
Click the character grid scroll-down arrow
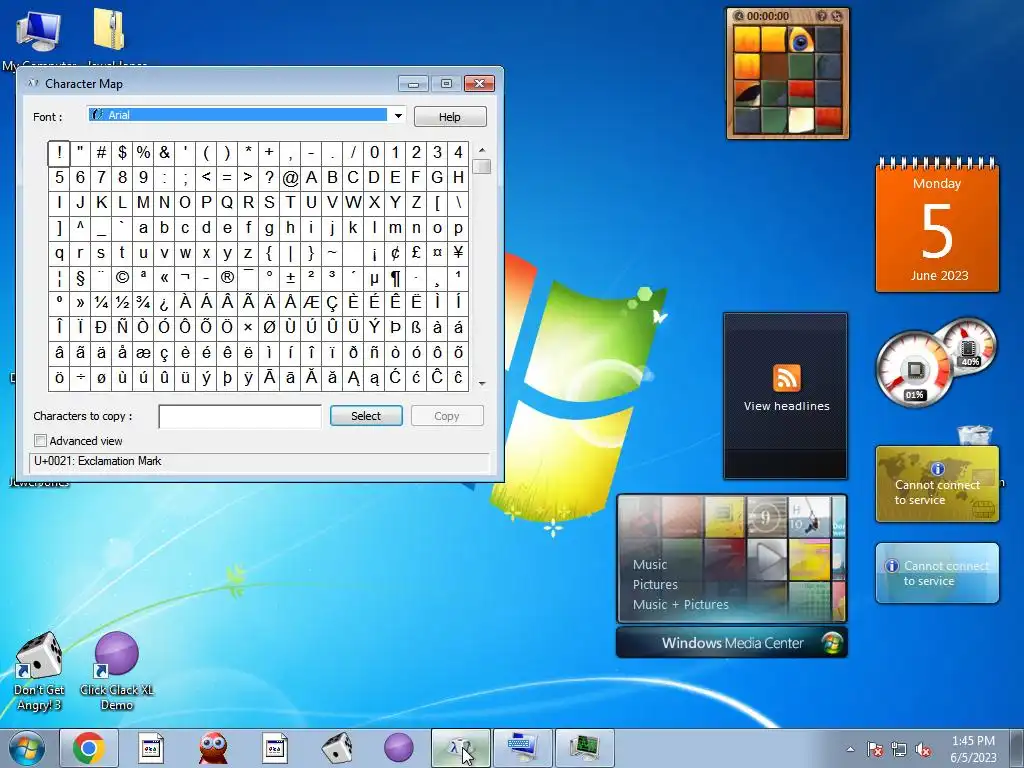point(482,383)
